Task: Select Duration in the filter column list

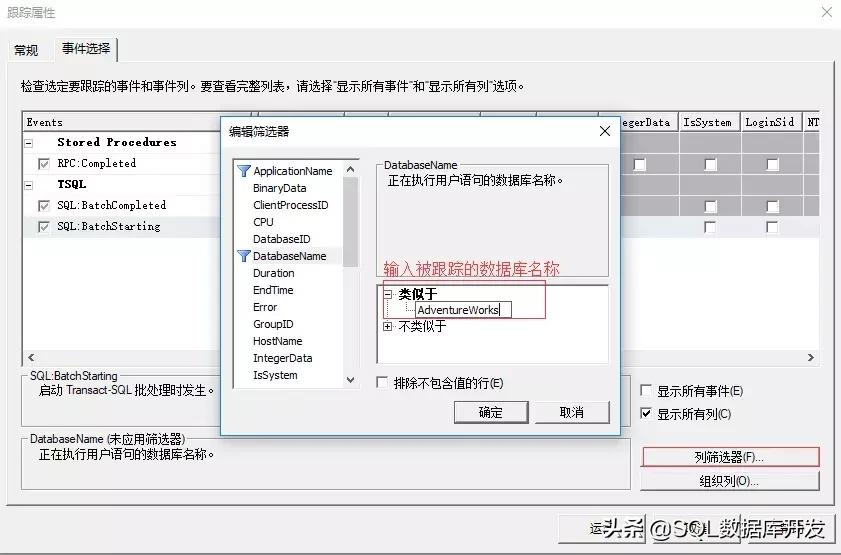Action: pyautogui.click(x=274, y=273)
